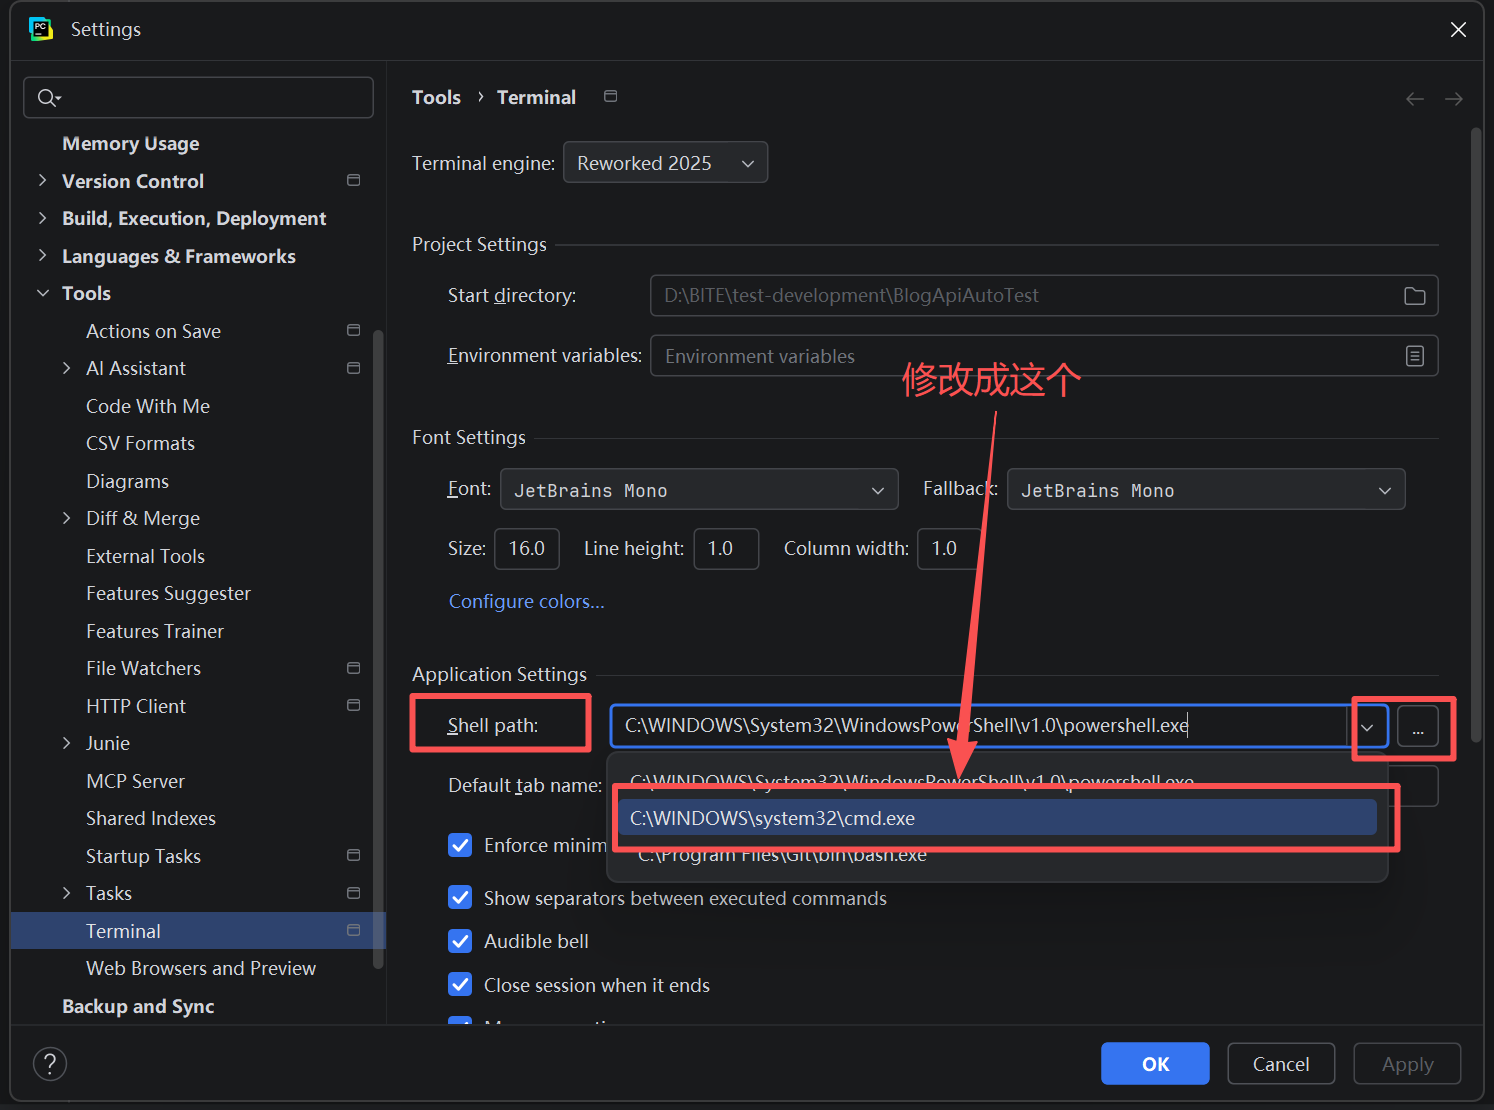Viewport: 1494px width, 1110px height.
Task: Click the project-level icon beside Terminal breadcrumb
Action: [x=610, y=96]
